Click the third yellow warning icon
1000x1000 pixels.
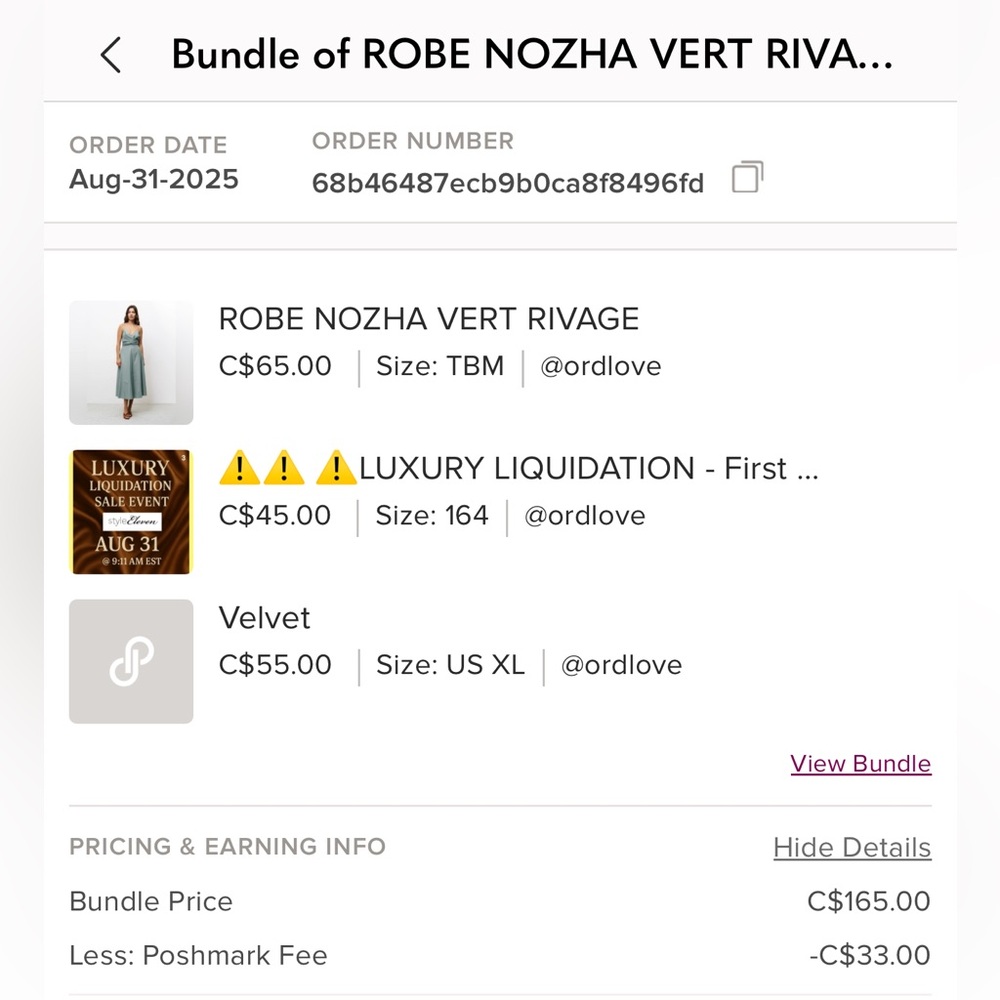336,468
